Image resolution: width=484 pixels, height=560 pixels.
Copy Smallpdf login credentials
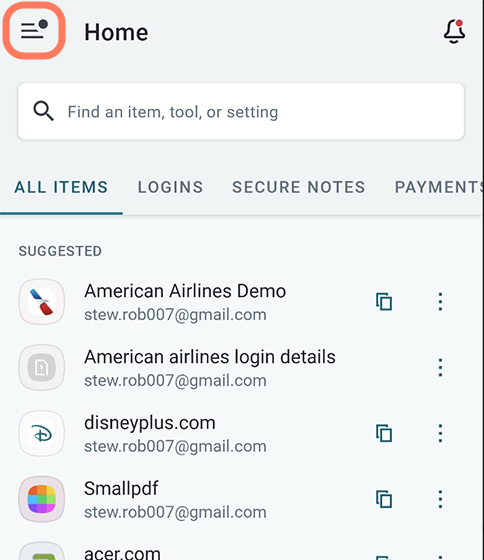coord(384,499)
